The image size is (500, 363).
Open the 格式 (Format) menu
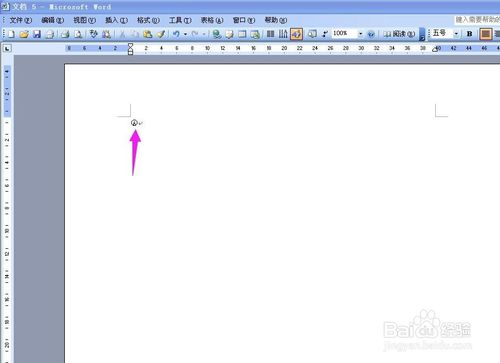(148, 20)
